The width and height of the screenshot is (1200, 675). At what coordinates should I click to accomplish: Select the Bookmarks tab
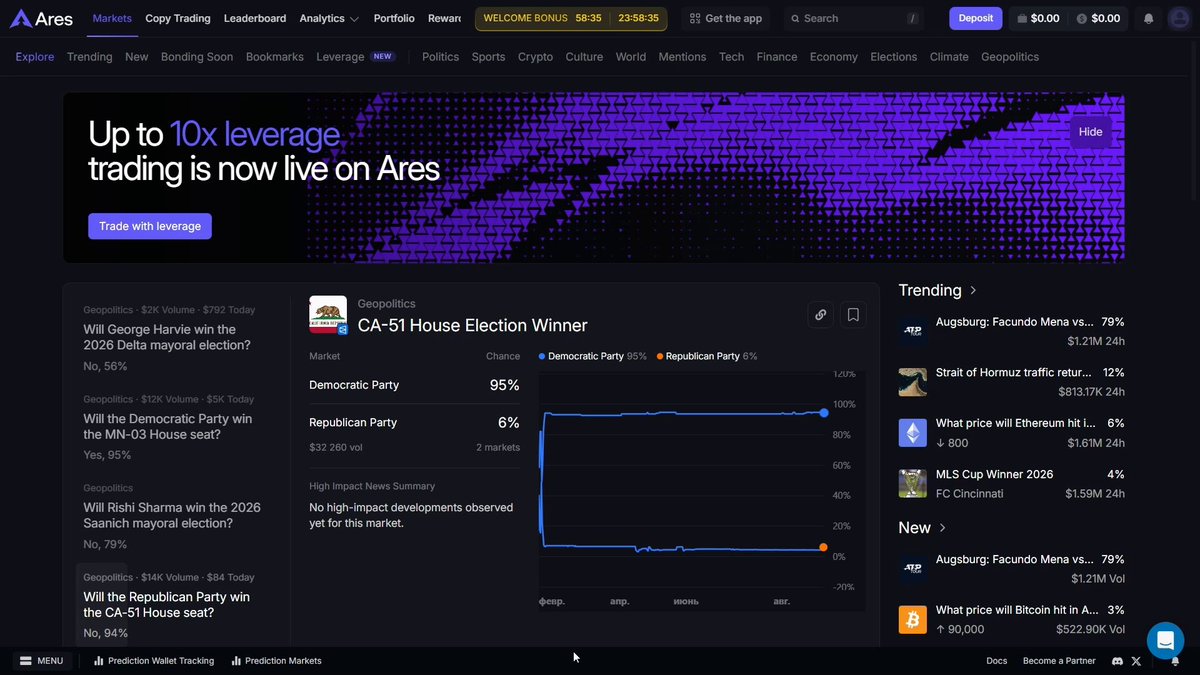point(275,57)
